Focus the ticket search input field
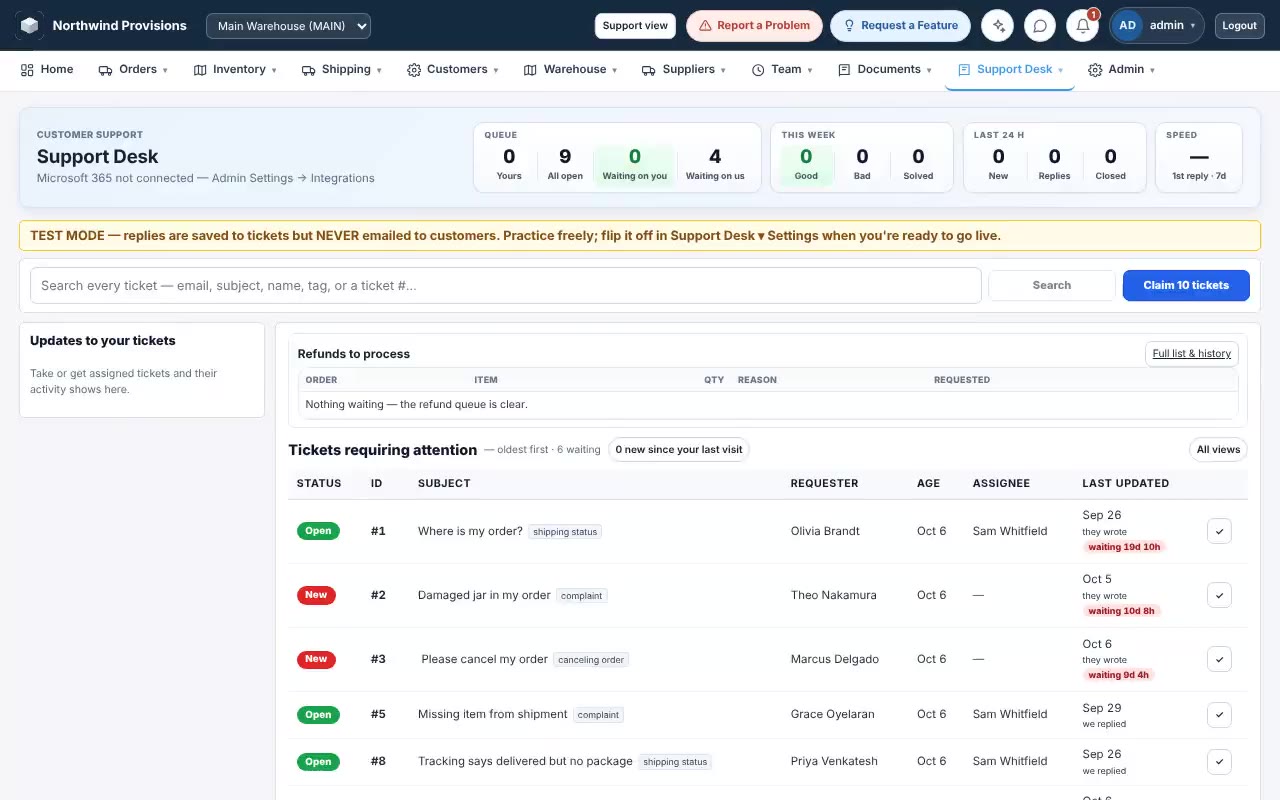Viewport: 1280px width, 800px height. click(x=506, y=286)
